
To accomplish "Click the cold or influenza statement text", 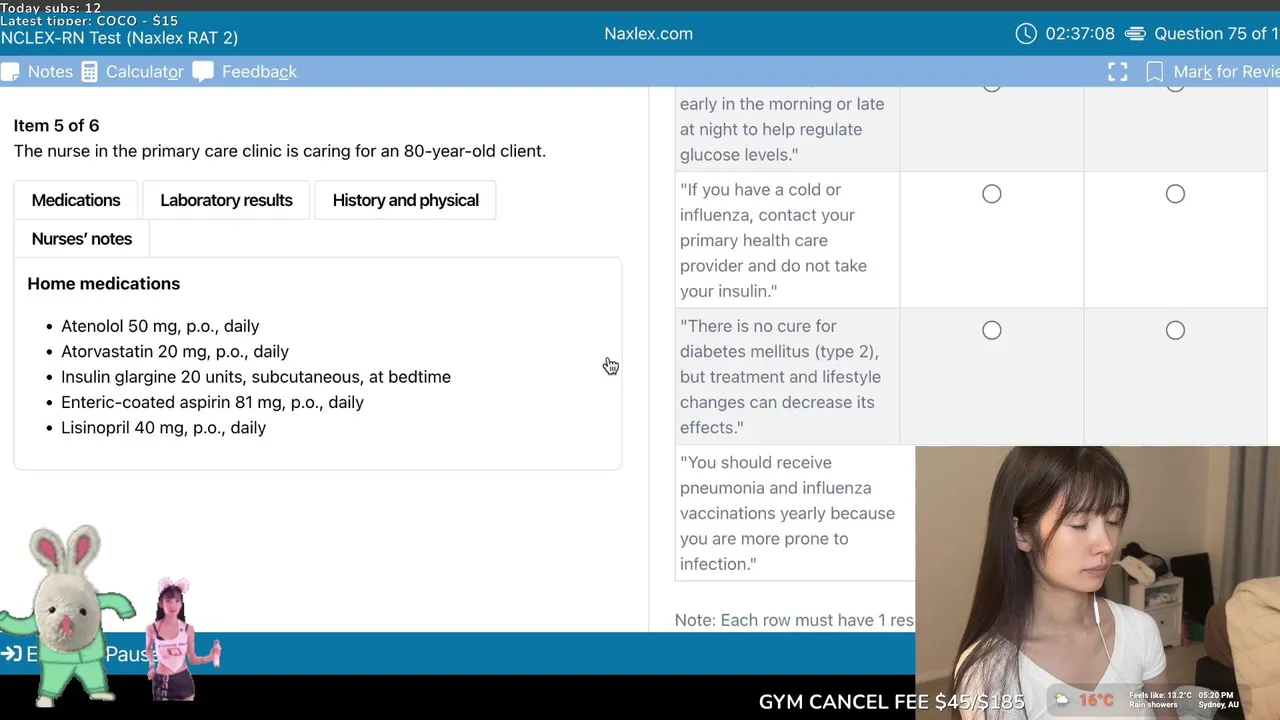I will click(773, 240).
